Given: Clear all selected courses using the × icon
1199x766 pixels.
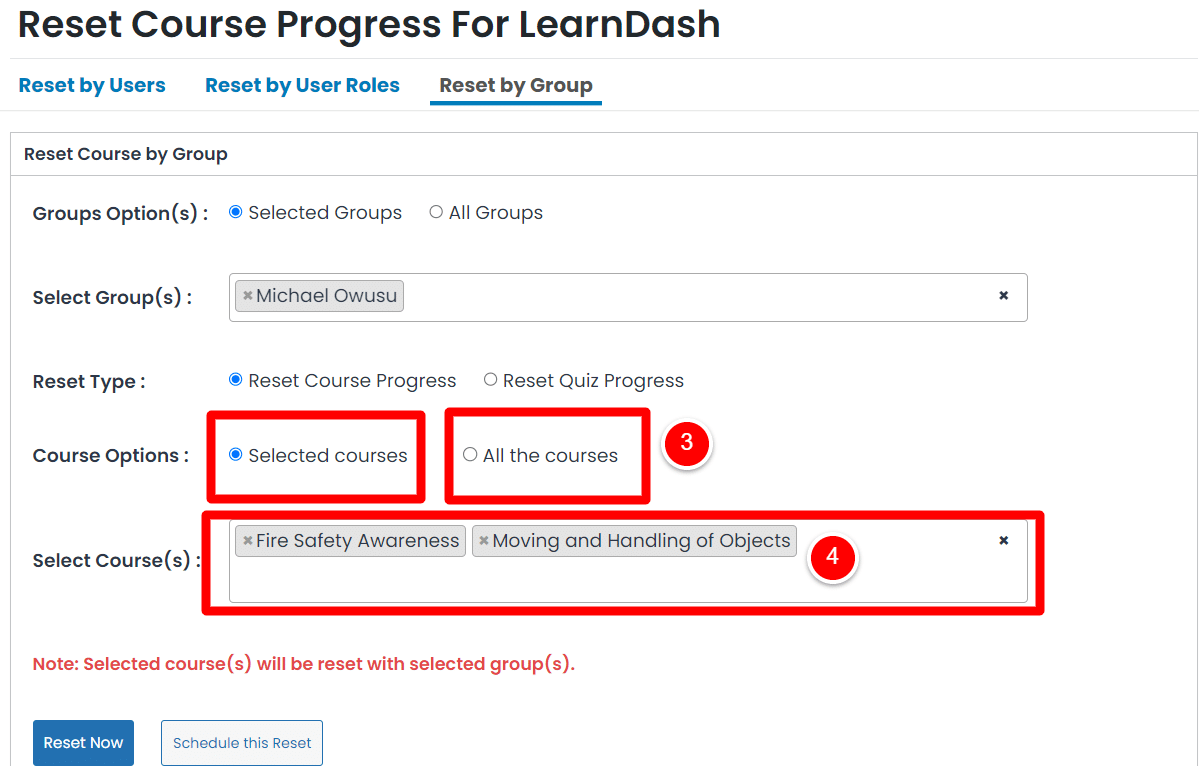Looking at the screenshot, I should click(x=1003, y=540).
